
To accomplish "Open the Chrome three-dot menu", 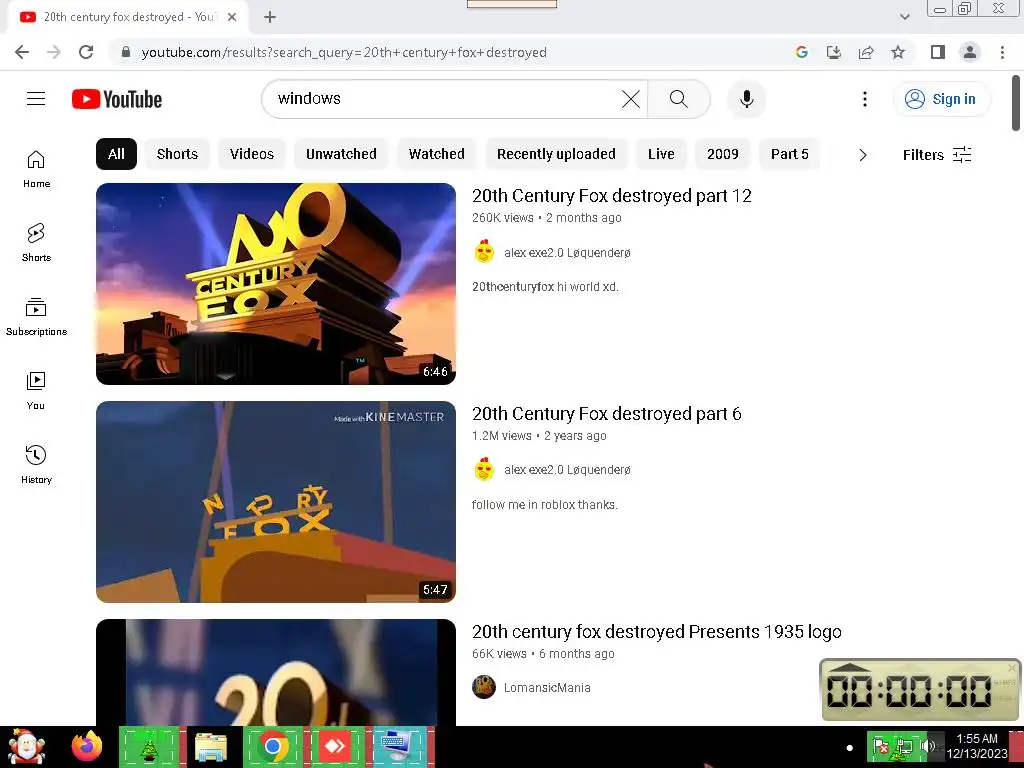I will pos(1002,52).
